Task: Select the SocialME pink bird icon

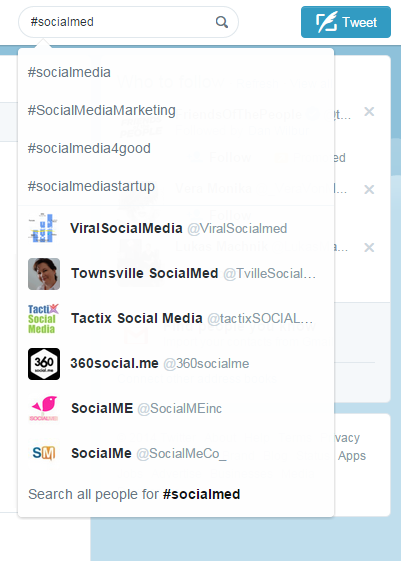Action: (x=44, y=409)
